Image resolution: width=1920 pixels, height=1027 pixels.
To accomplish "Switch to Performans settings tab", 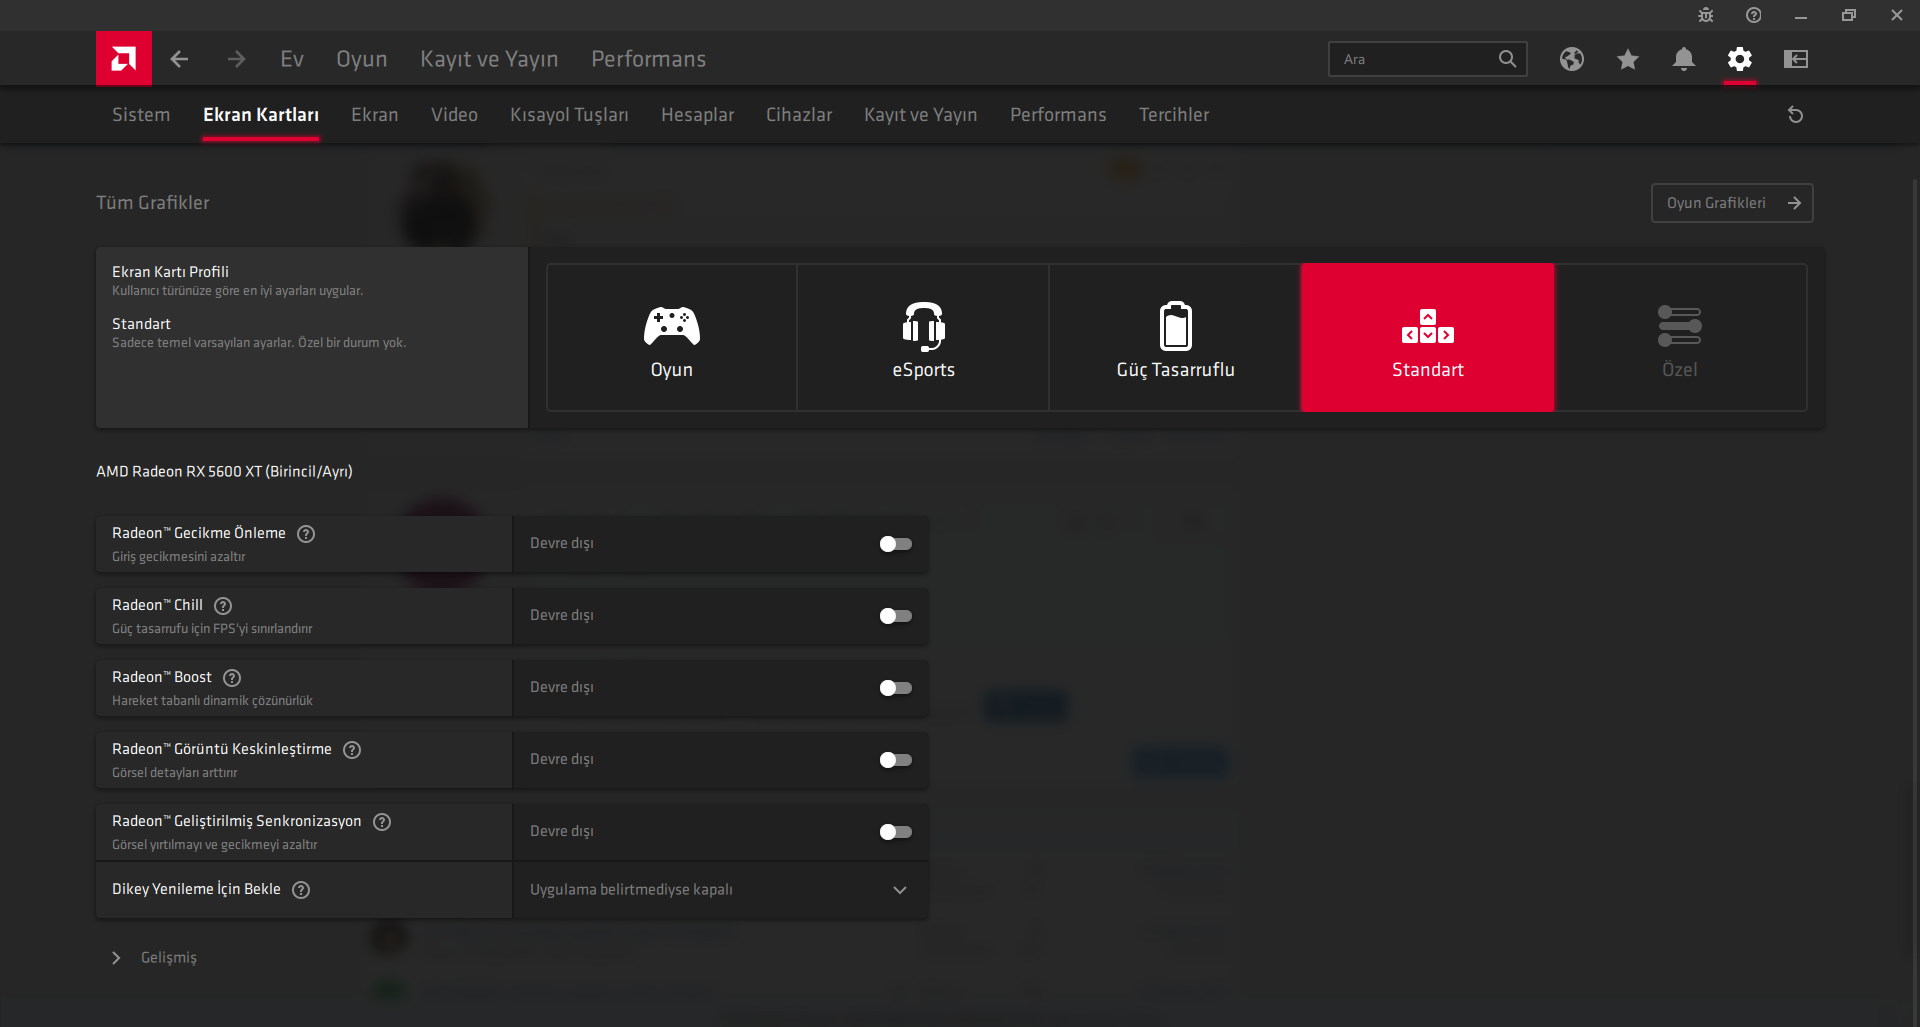I will [1058, 115].
